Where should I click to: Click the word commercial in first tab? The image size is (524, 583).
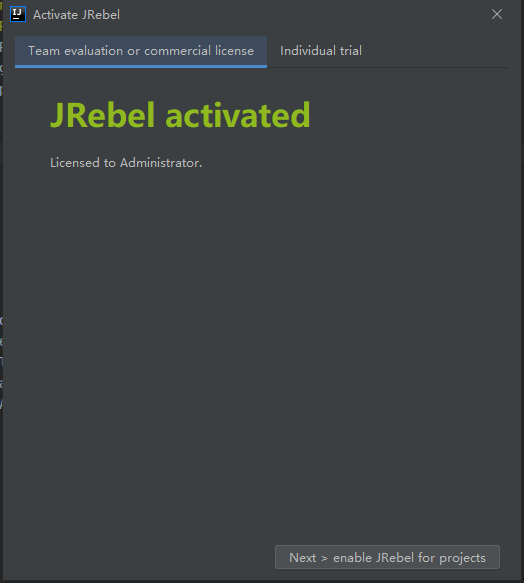tap(177, 51)
